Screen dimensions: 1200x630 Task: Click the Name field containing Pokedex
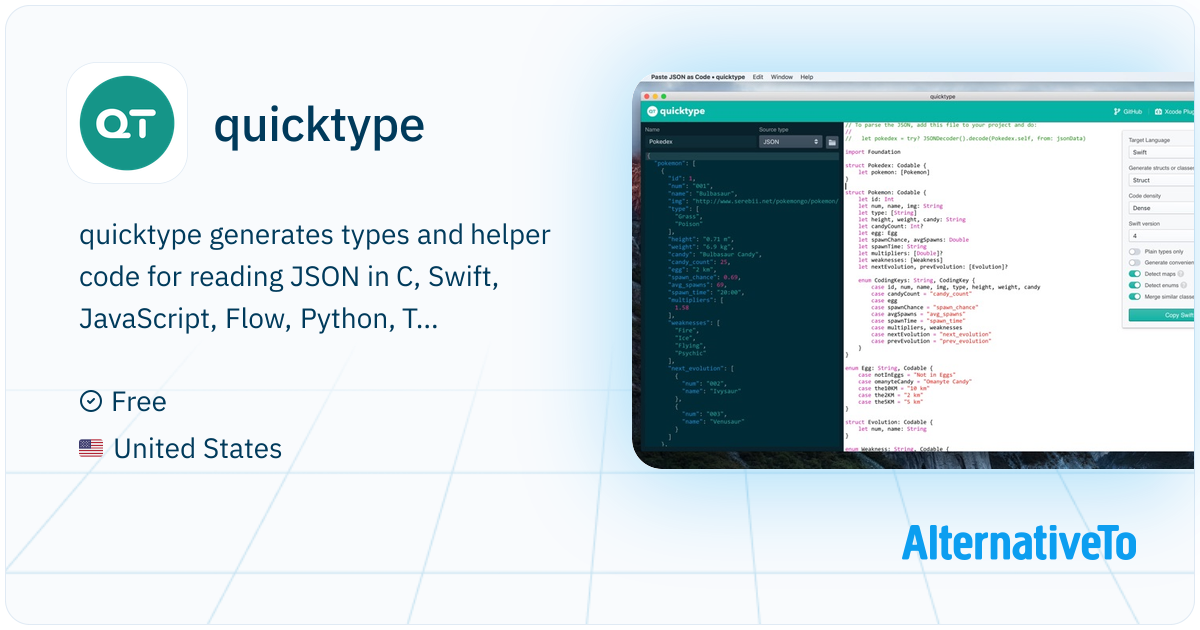pos(699,142)
